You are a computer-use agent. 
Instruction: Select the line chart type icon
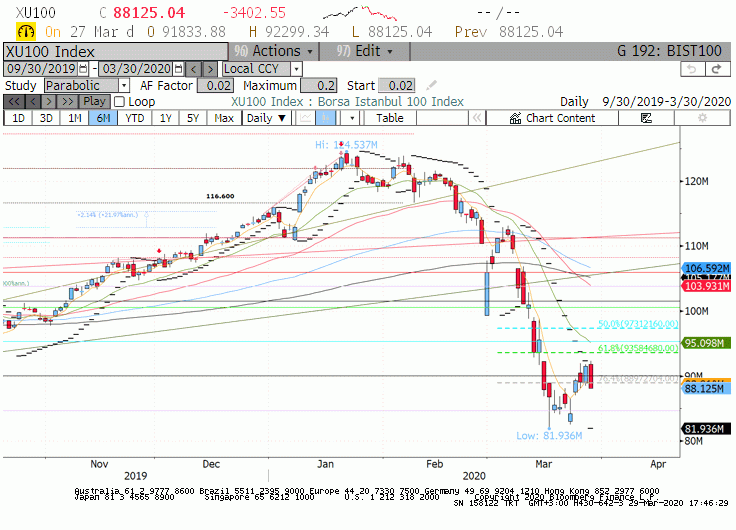(305, 118)
